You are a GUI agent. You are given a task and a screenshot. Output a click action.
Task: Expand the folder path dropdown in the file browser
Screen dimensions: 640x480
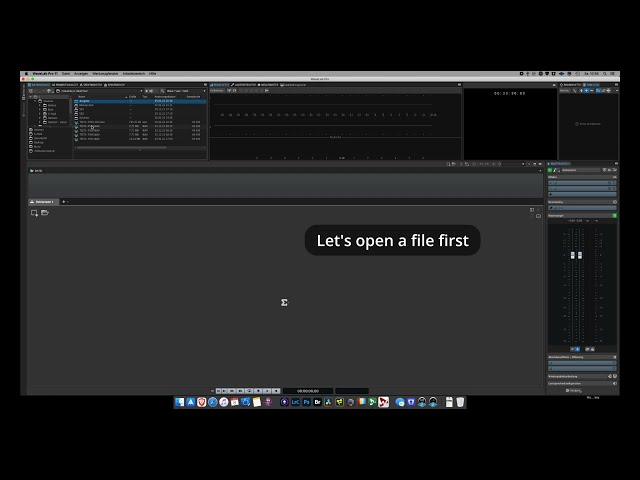coord(141,91)
